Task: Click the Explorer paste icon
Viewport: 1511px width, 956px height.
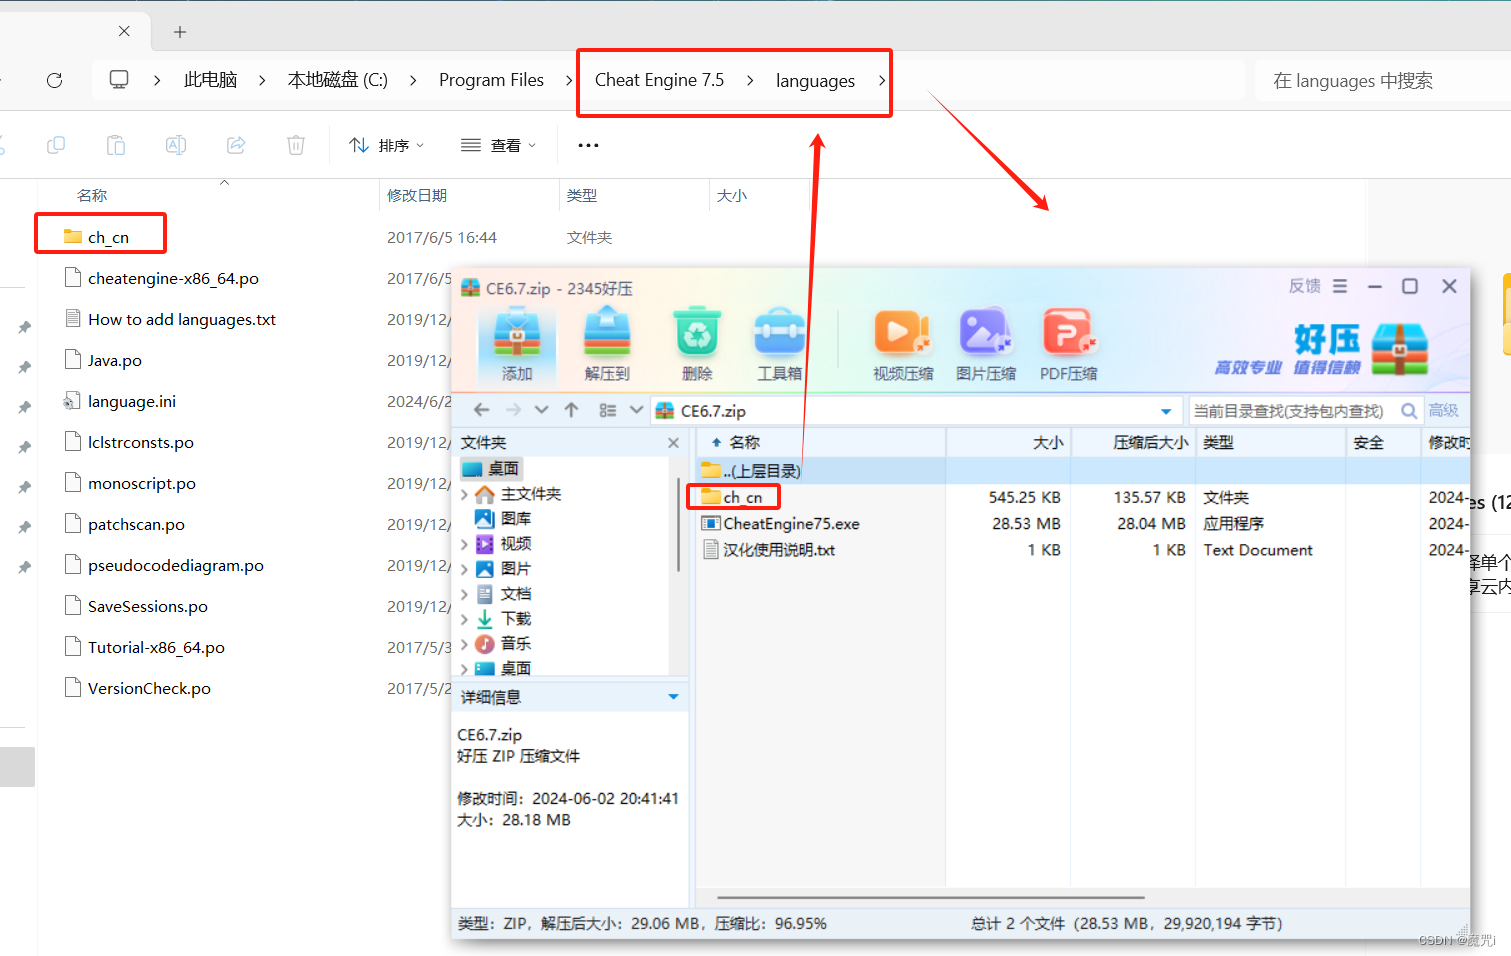Action: point(116,146)
